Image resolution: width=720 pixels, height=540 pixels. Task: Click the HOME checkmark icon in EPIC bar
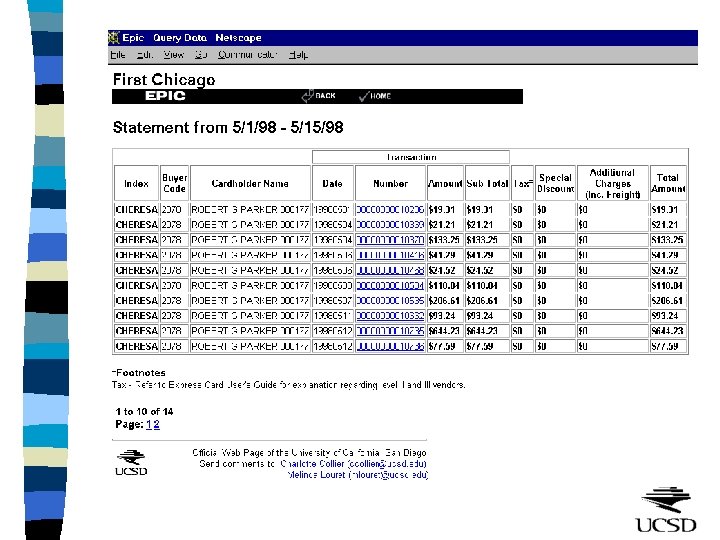pyautogui.click(x=364, y=96)
